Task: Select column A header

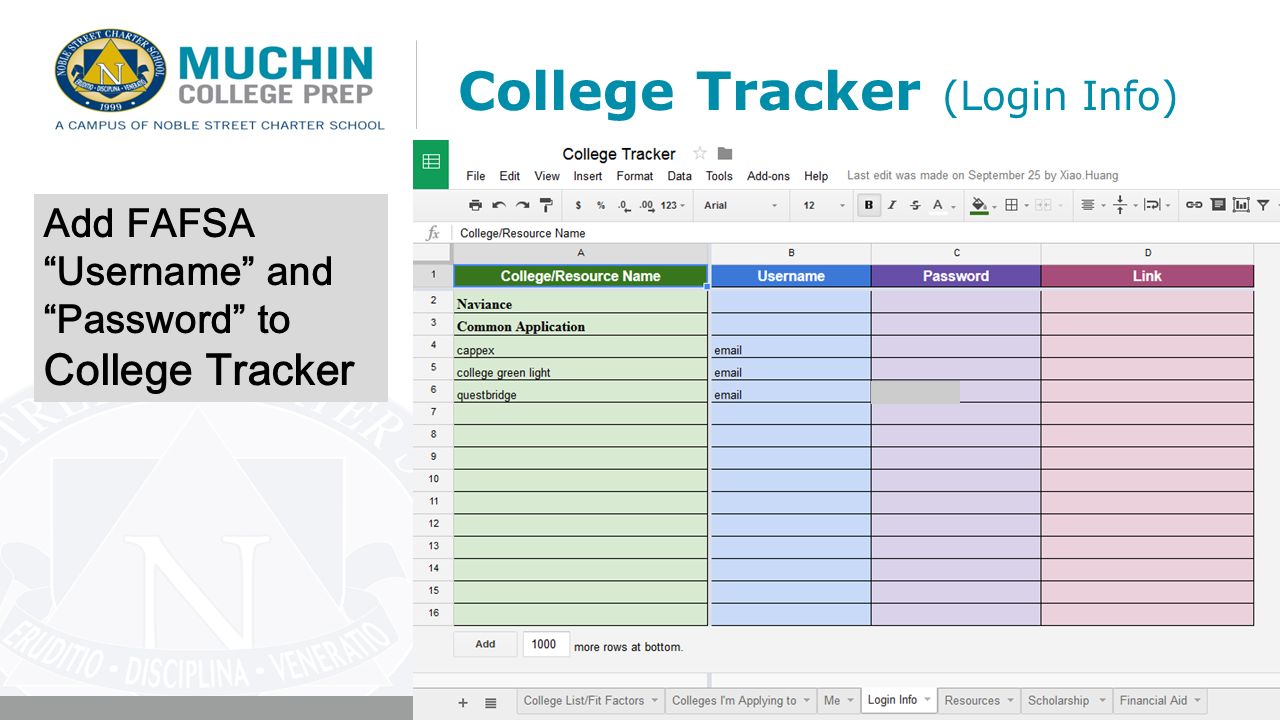Action: point(581,253)
